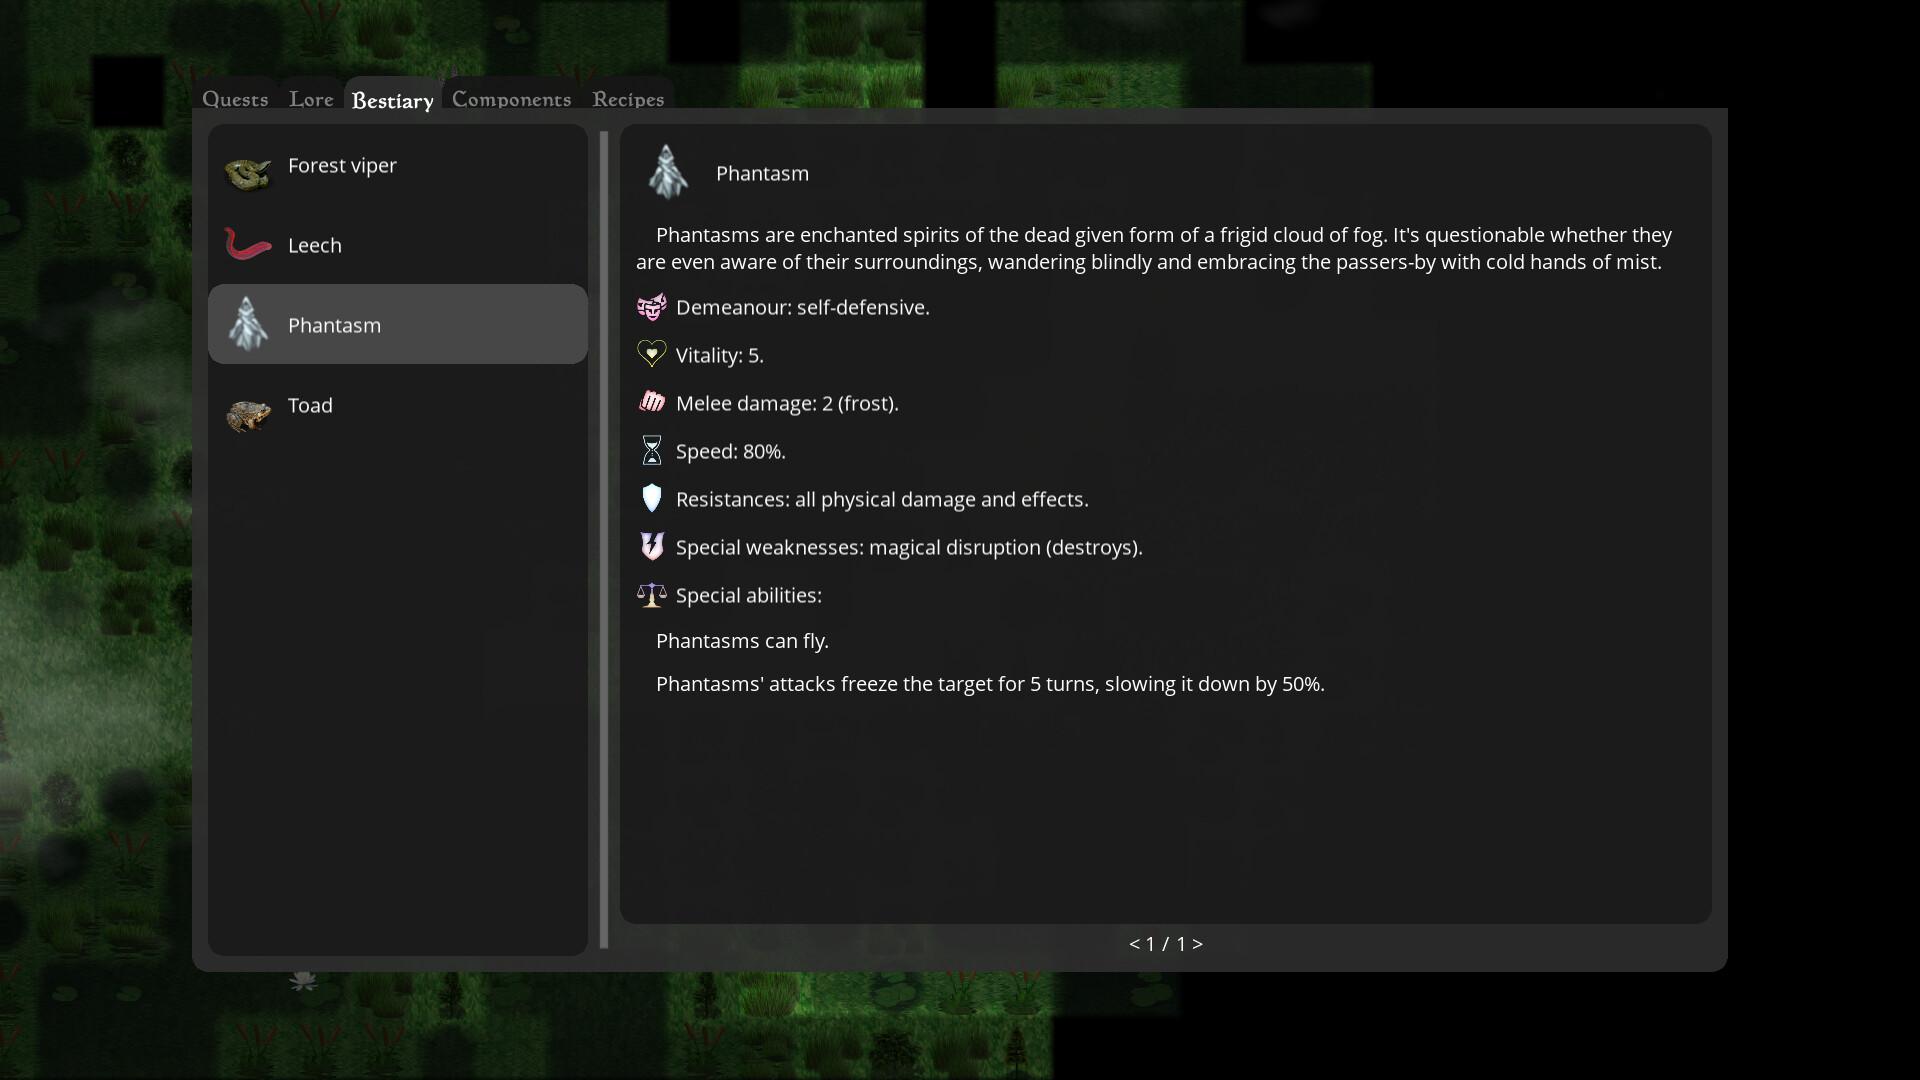Click the next page arrow
Viewport: 1920px width, 1080px height.
(1198, 943)
